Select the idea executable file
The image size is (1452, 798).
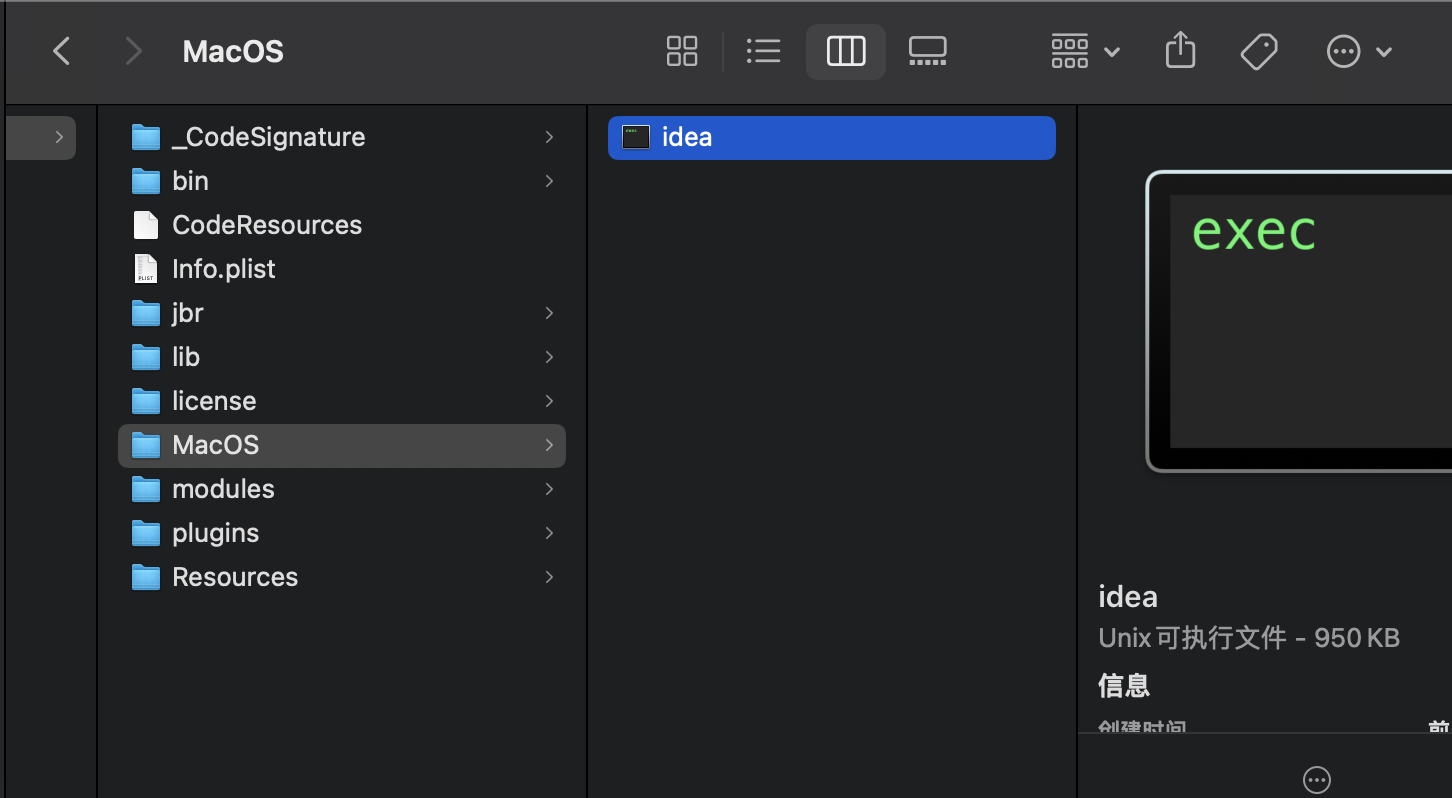click(x=687, y=138)
